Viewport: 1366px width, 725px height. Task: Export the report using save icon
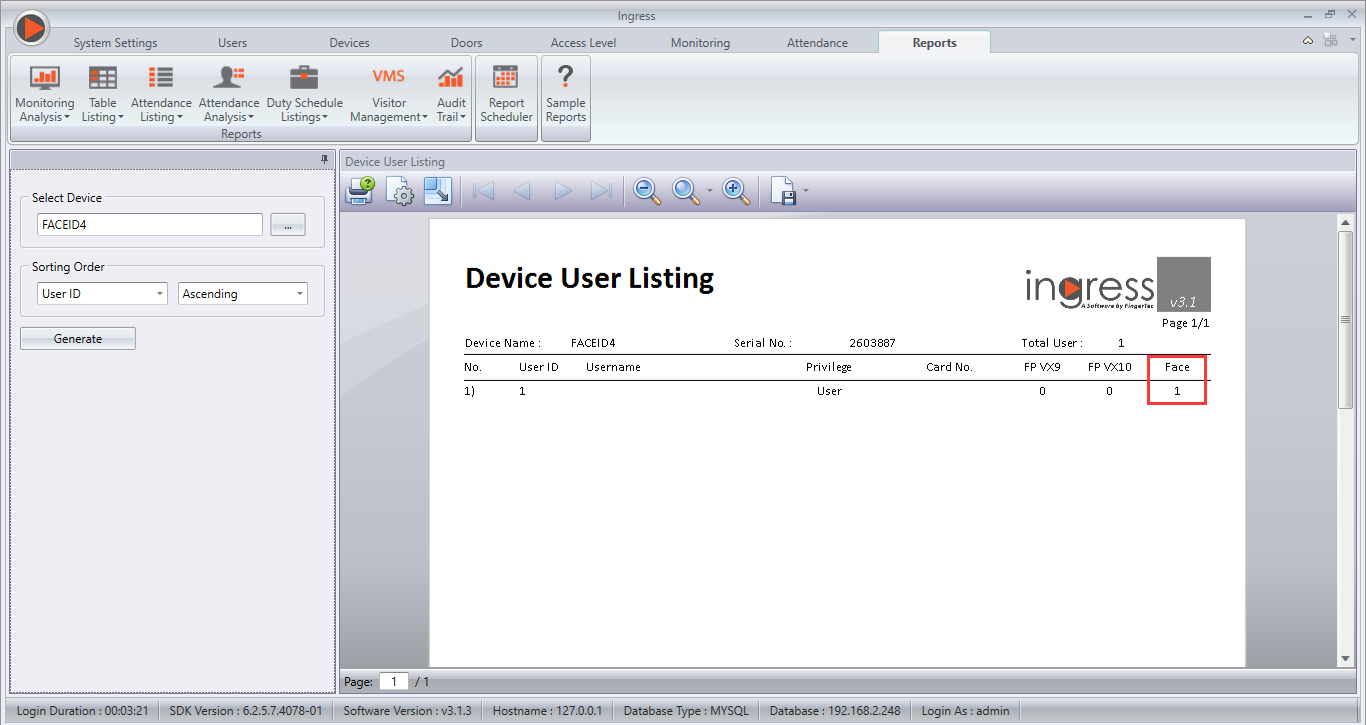(783, 190)
